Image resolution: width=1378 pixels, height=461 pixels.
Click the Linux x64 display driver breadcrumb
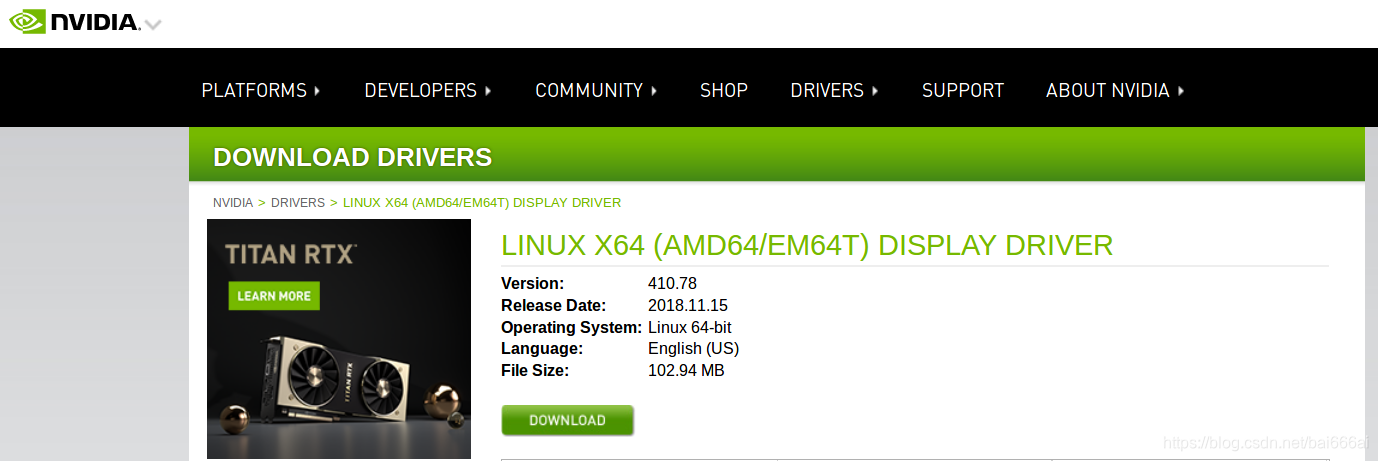coord(482,203)
